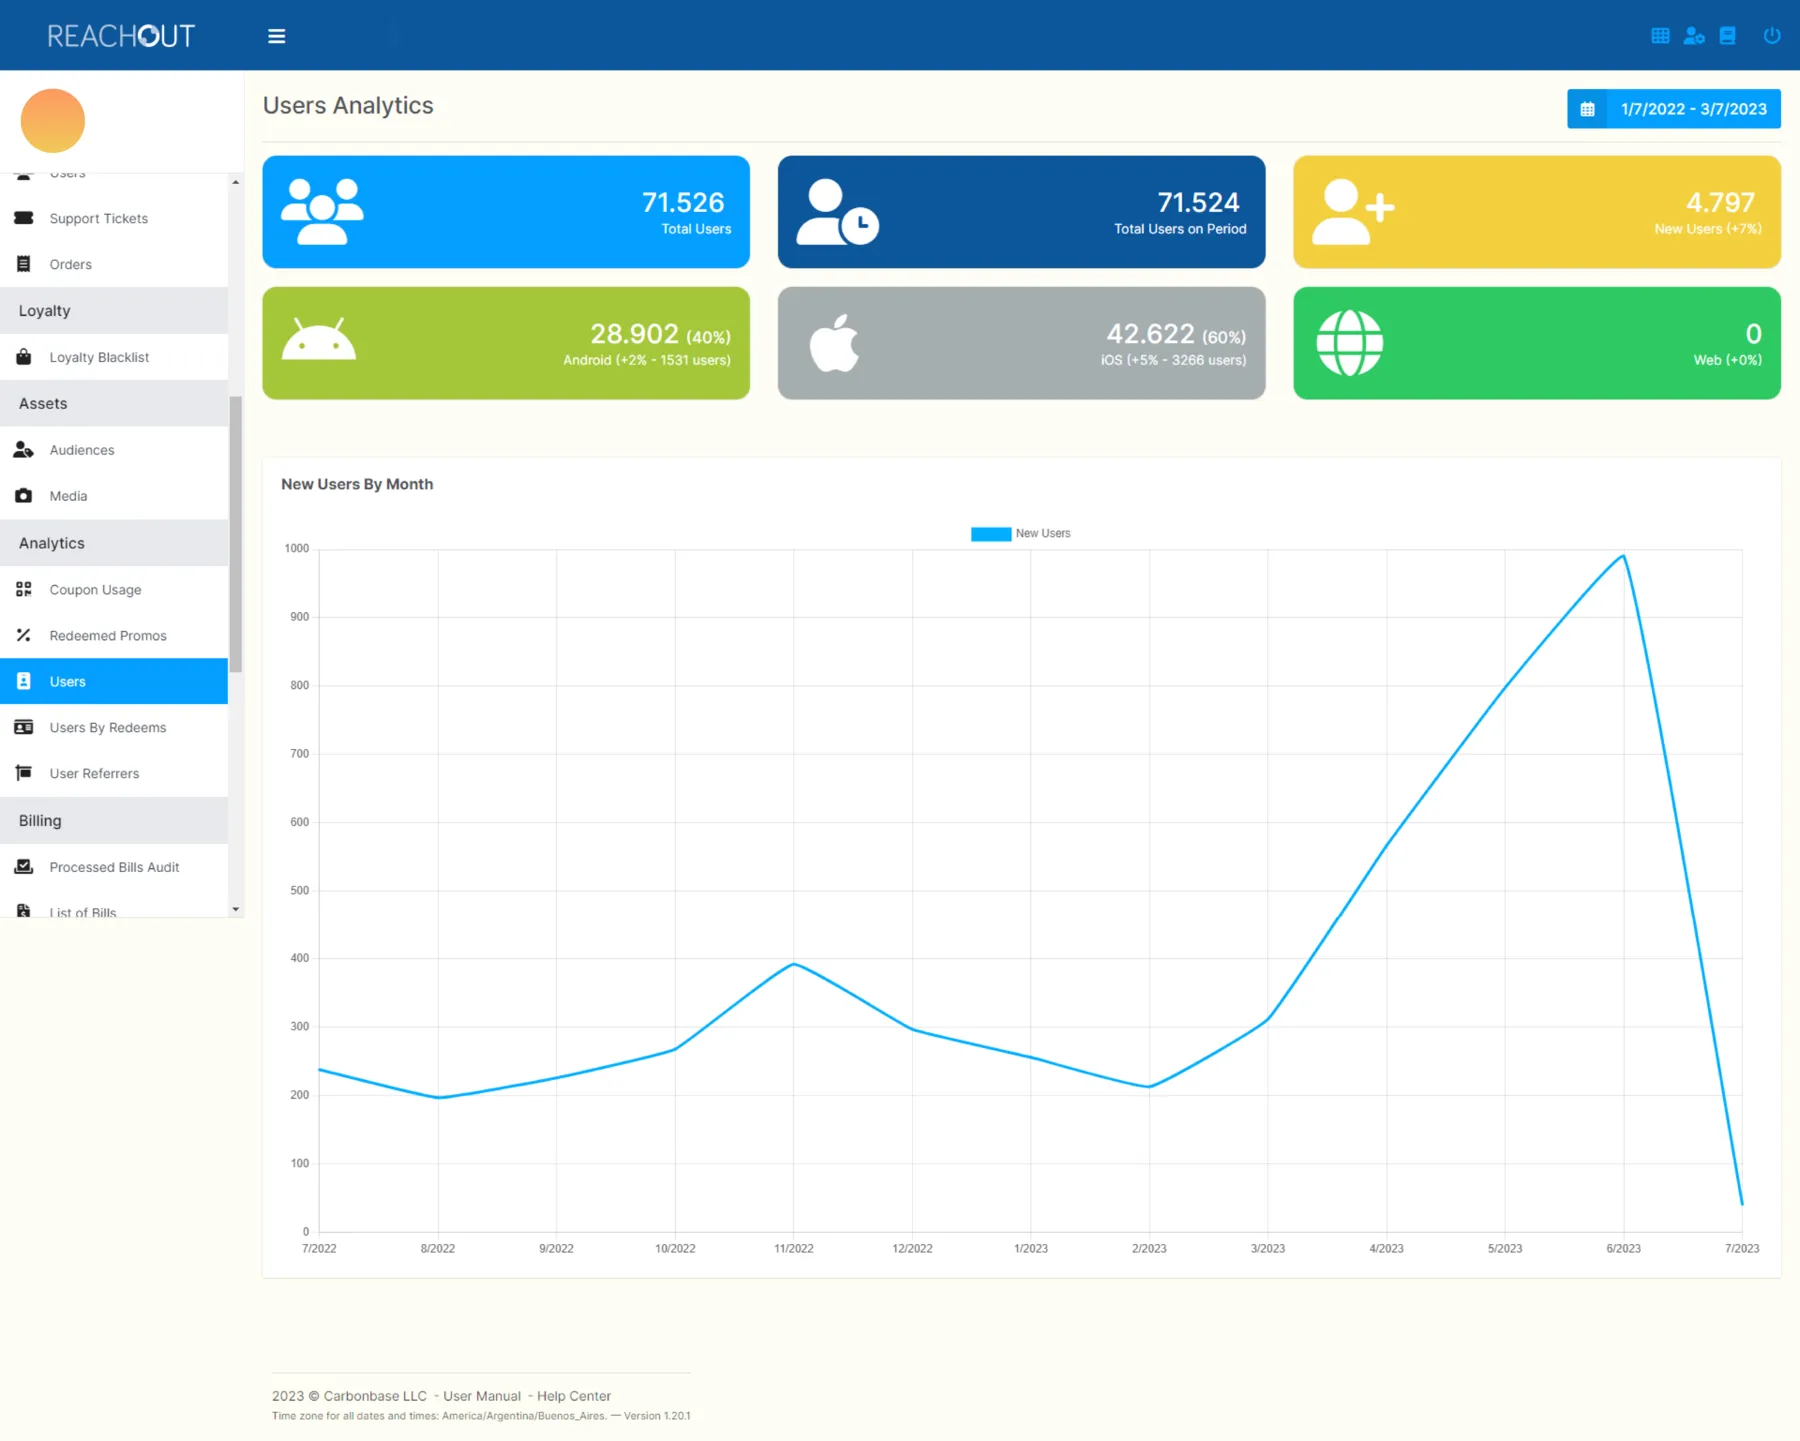Click the sidebar scroll down arrow
This screenshot has height=1441, width=1800.
(236, 909)
